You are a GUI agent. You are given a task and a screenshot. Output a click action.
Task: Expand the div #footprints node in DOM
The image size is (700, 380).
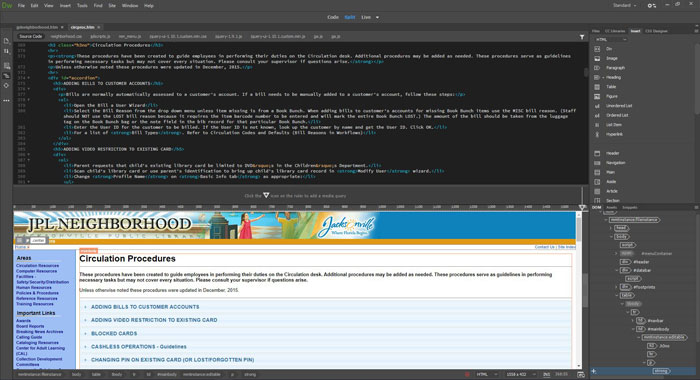617,287
